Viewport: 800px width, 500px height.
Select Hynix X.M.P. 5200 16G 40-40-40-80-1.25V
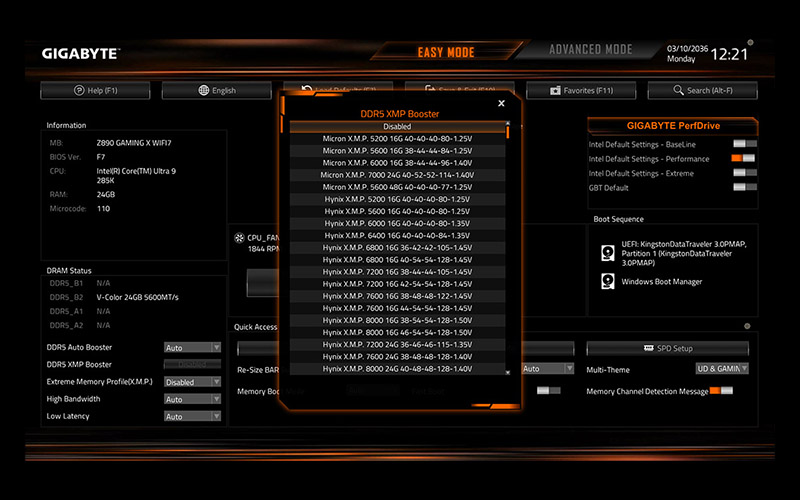tap(397, 199)
